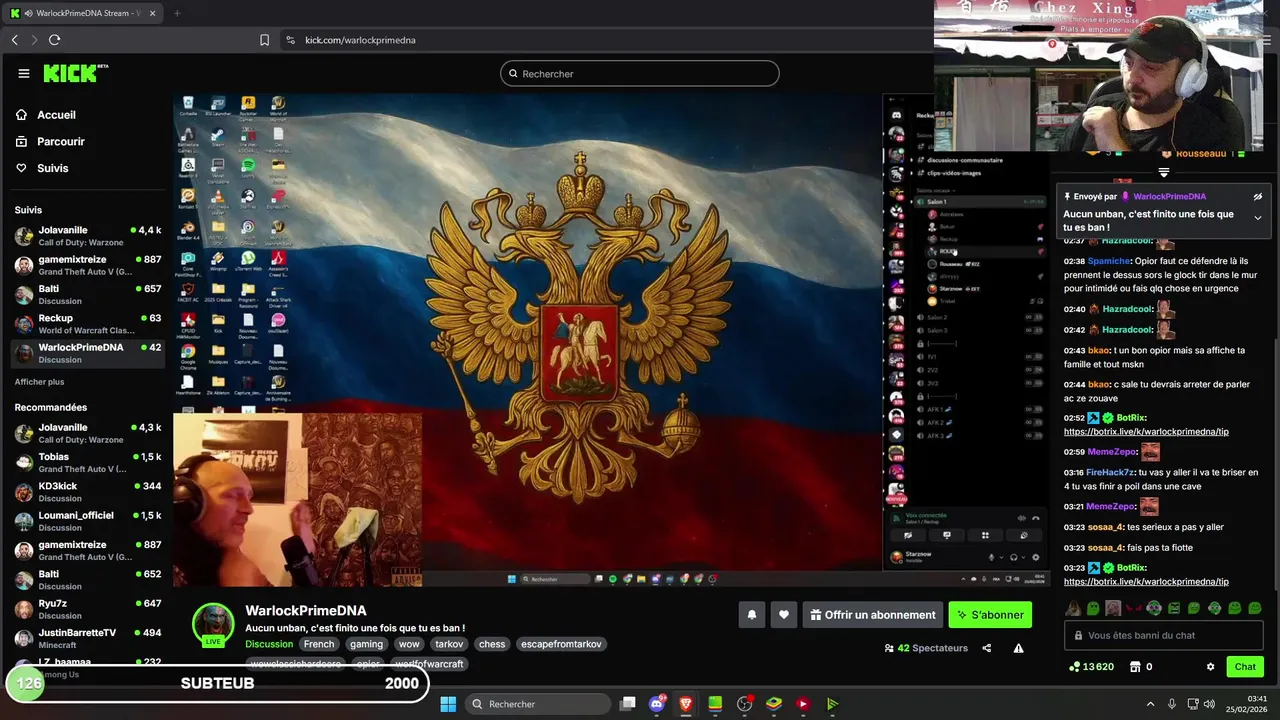Select the French tag
This screenshot has height=720, width=1280.
tap(319, 644)
